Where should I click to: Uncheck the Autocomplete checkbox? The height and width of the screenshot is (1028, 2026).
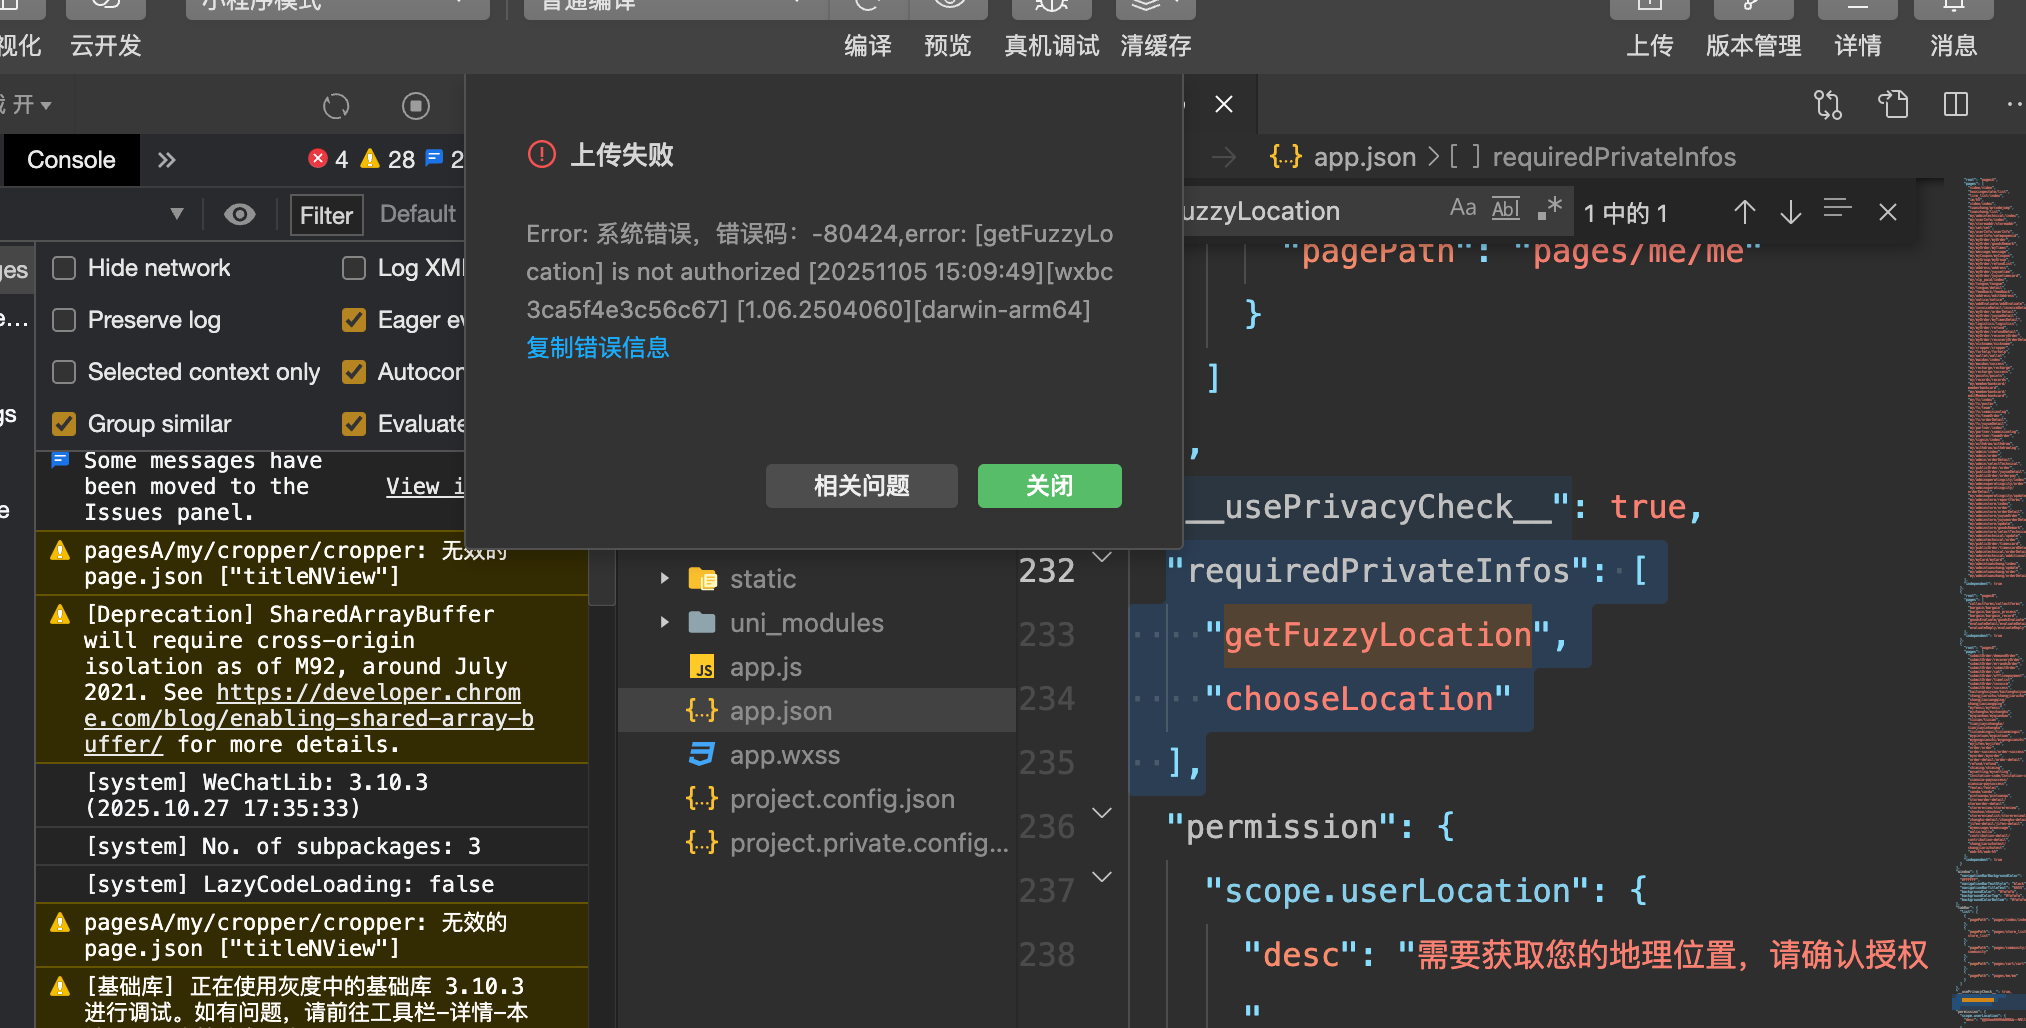[x=354, y=372]
